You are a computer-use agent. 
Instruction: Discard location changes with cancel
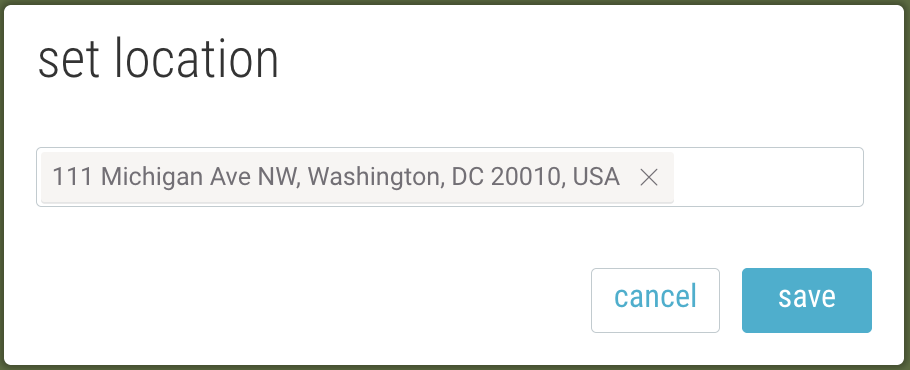click(655, 300)
